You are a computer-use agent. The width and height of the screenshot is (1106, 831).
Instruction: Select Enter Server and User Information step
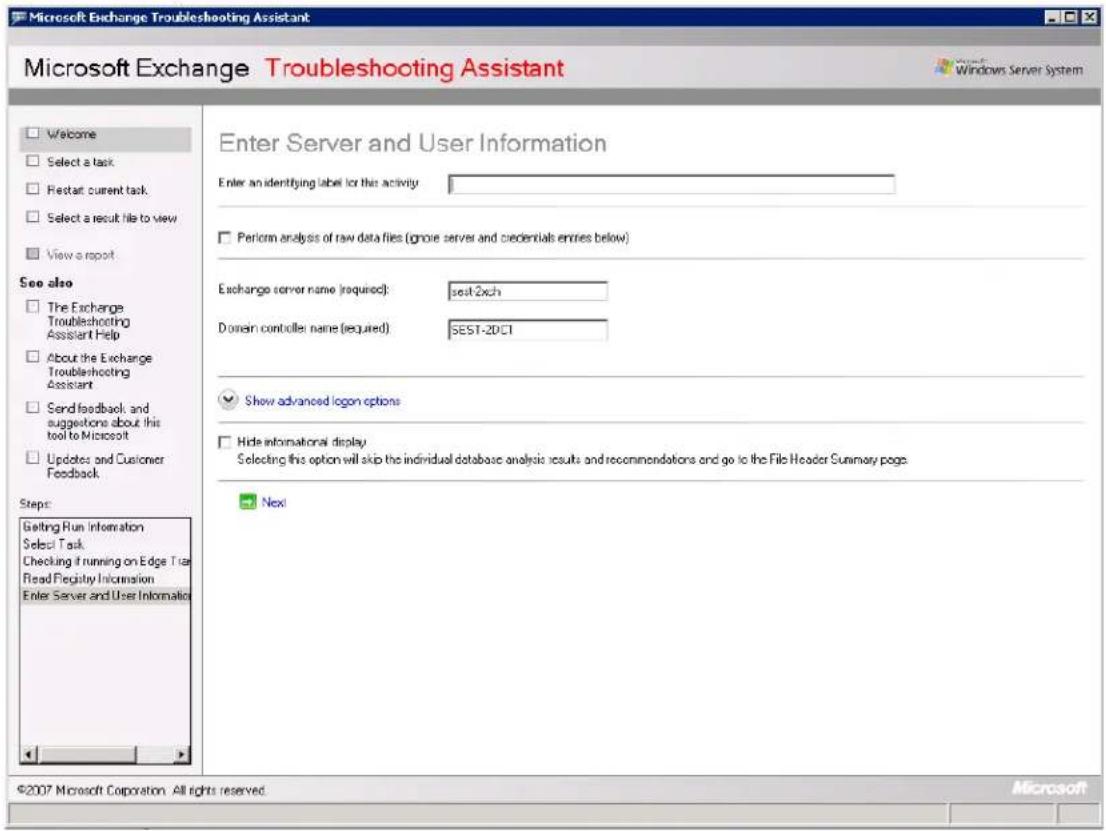point(106,596)
